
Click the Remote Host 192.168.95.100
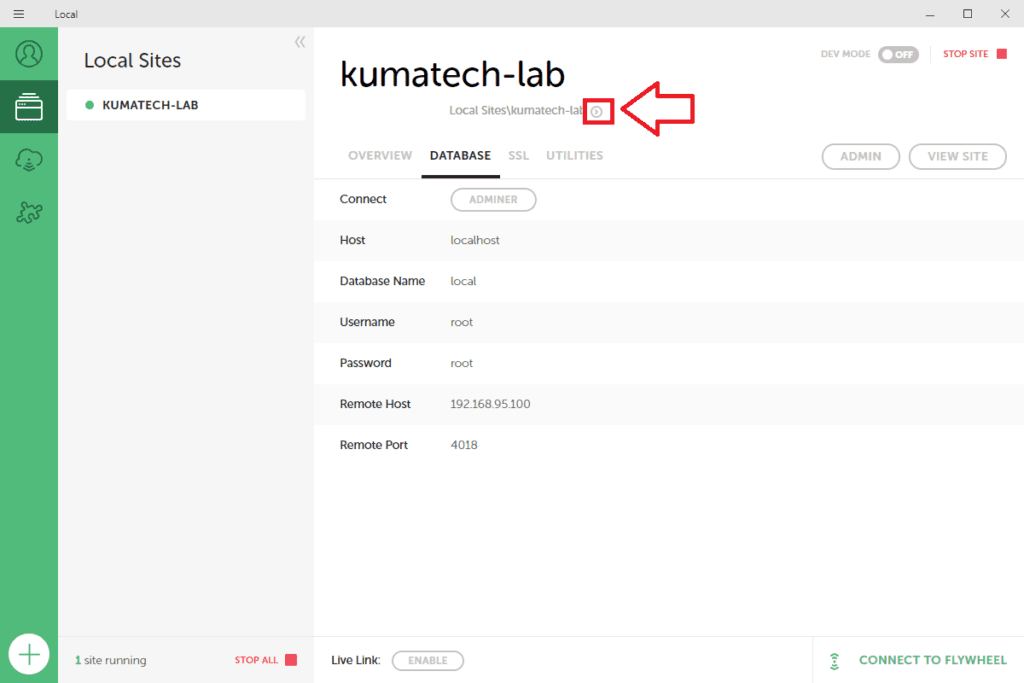[x=490, y=404]
